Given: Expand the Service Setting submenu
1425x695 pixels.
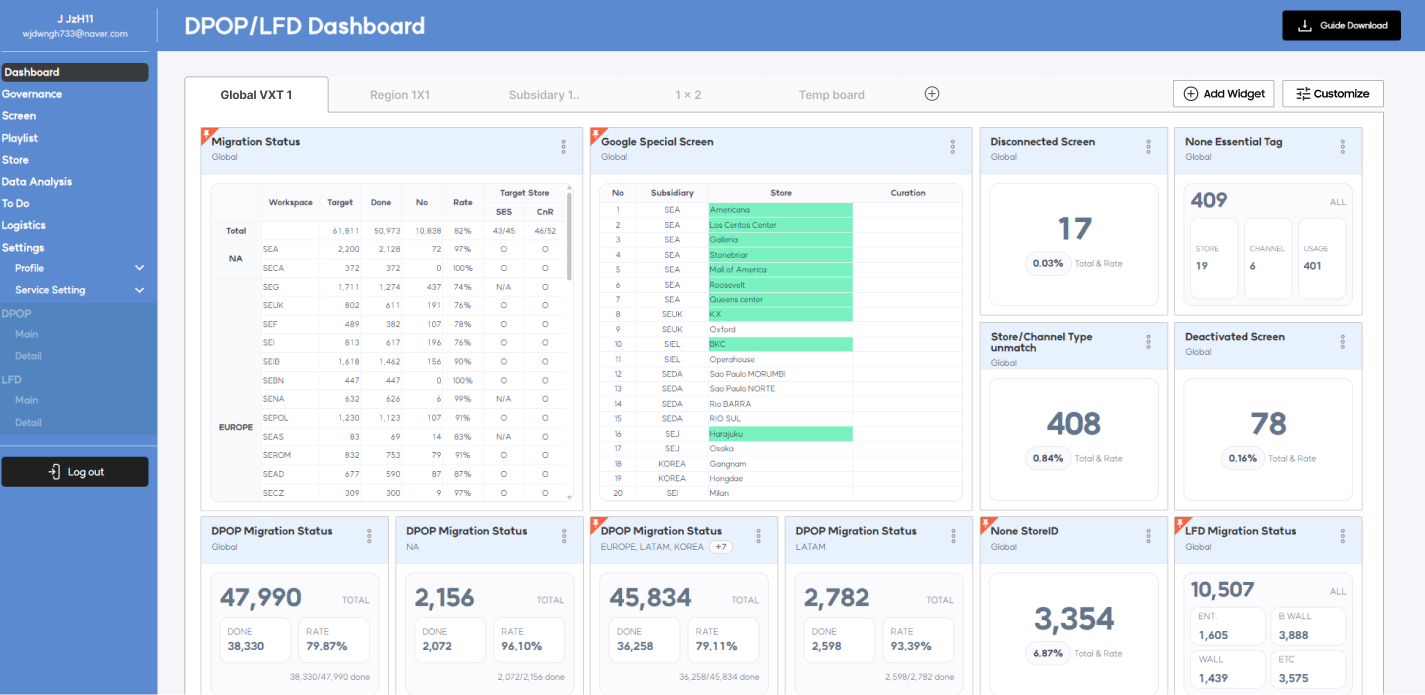Looking at the screenshot, I should coord(139,290).
